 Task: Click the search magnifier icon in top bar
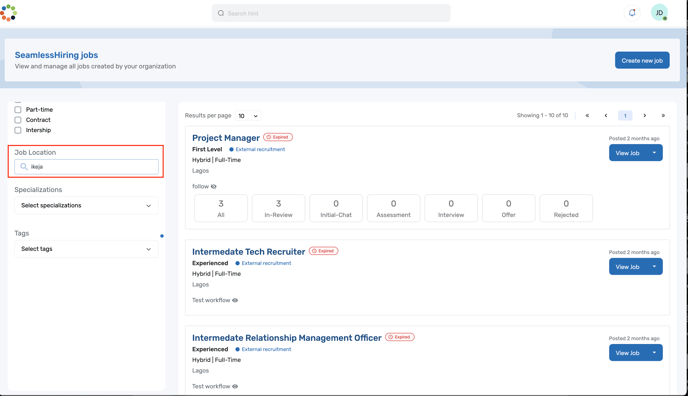click(221, 13)
